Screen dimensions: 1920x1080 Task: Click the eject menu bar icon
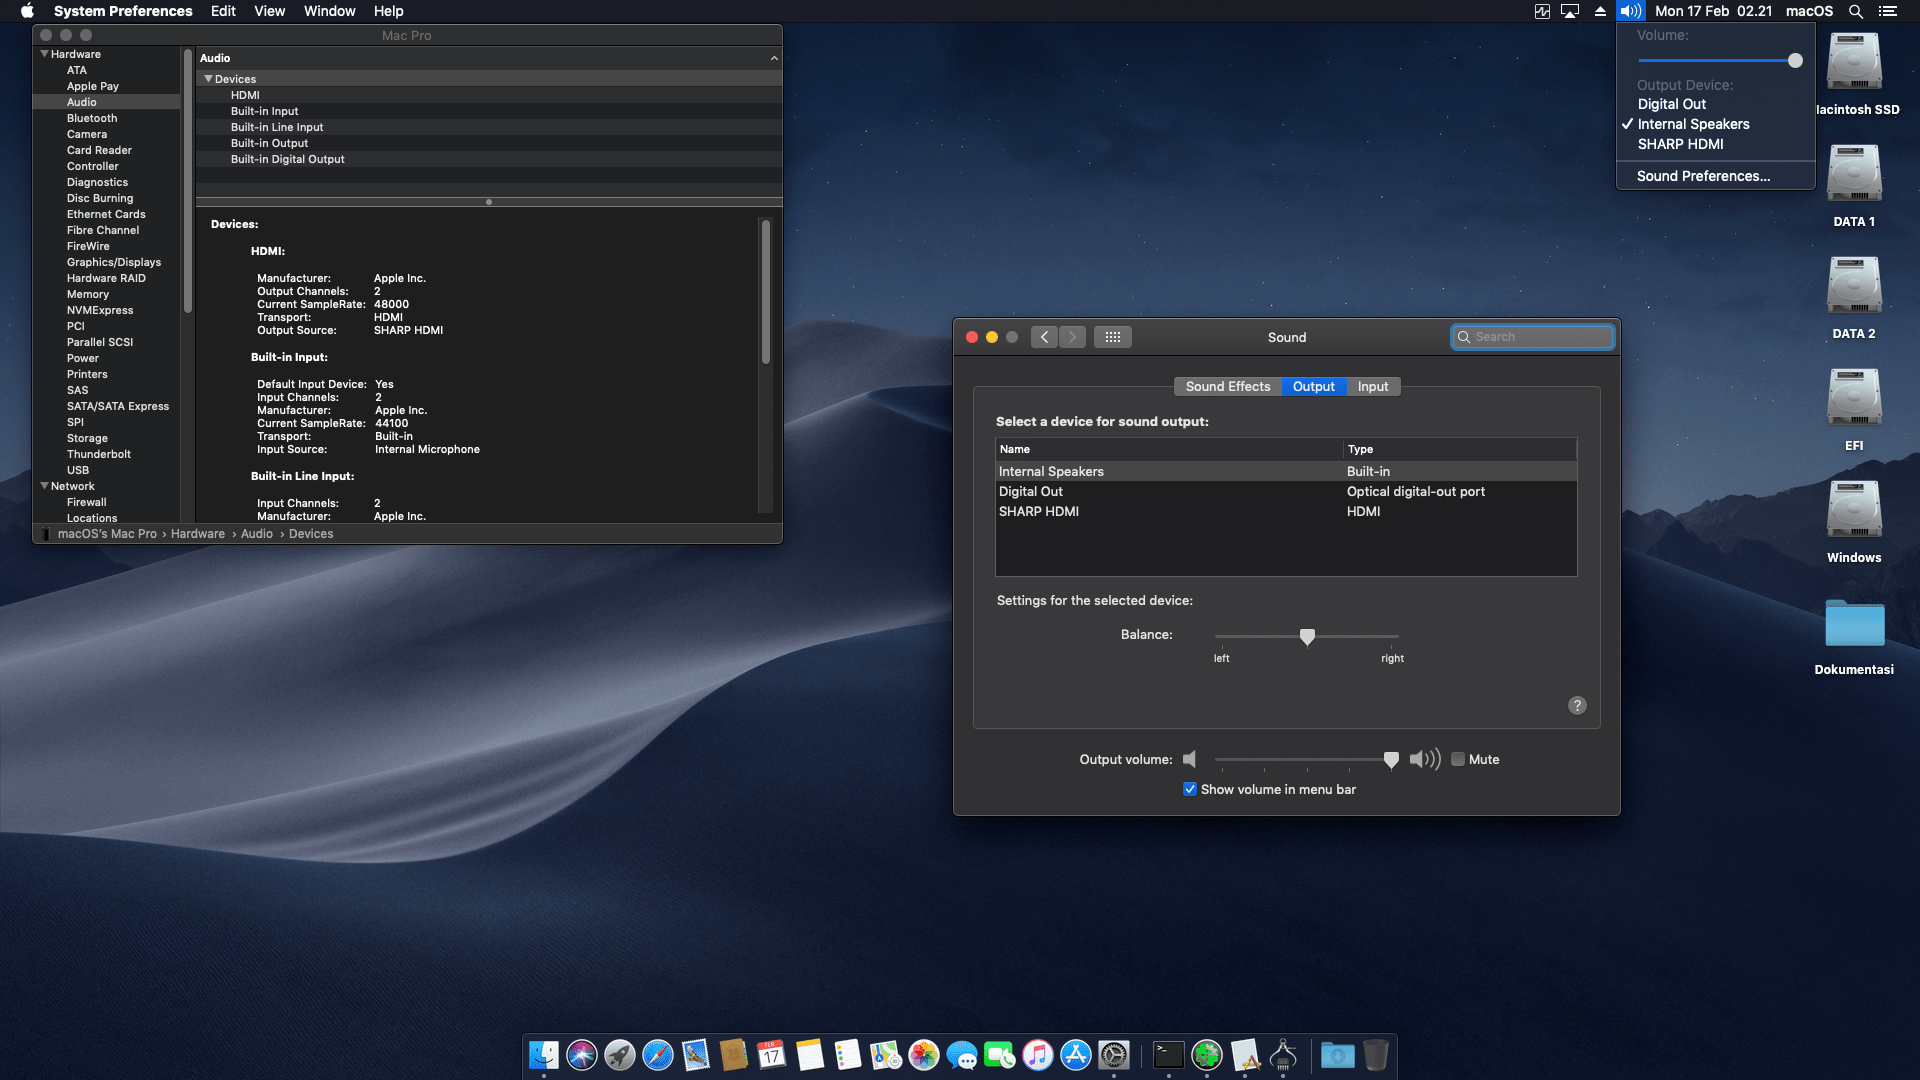(x=1600, y=11)
